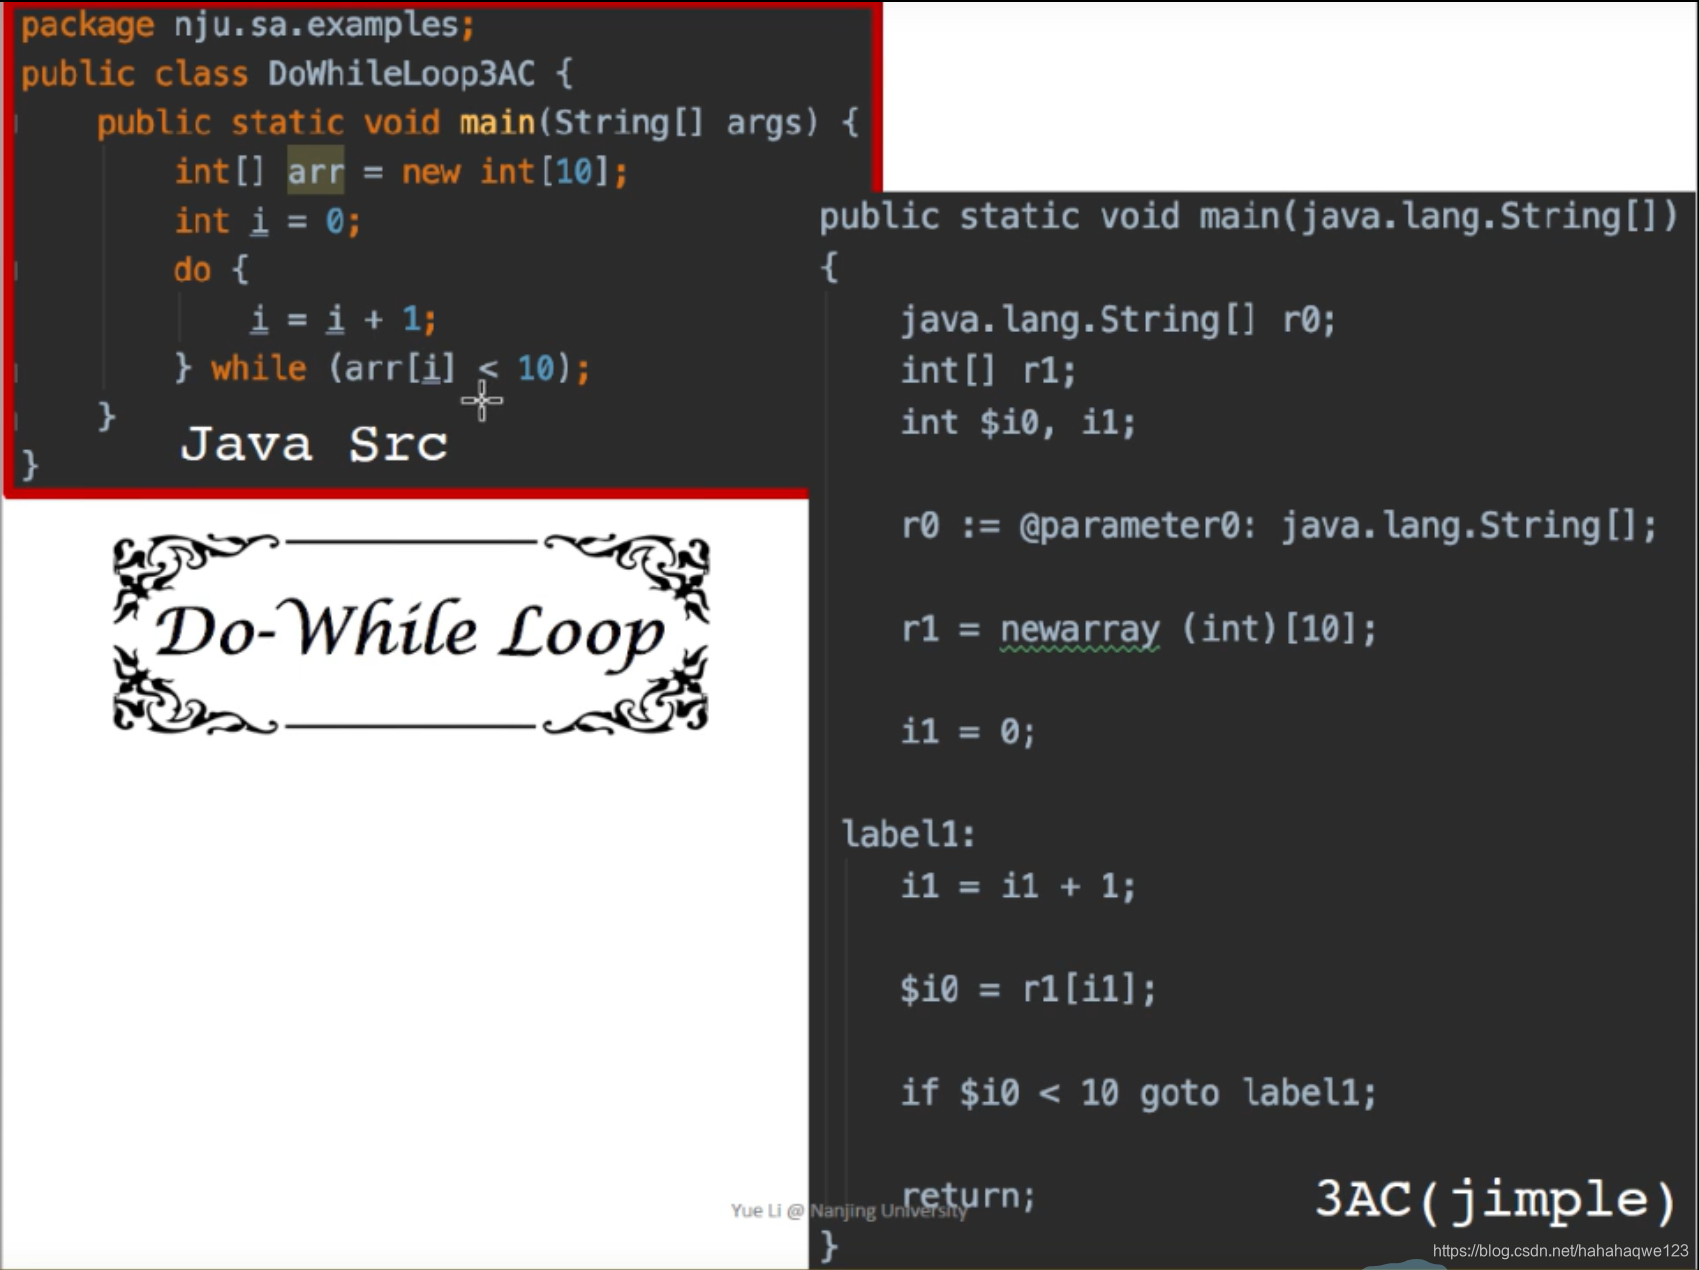Click the line 'package nju.sa.examples;'
Image resolution: width=1699 pixels, height=1270 pixels.
click(247, 25)
